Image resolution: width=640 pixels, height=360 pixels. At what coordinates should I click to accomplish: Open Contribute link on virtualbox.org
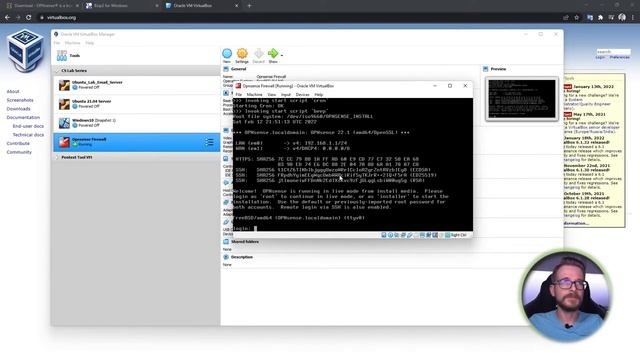click(x=18, y=144)
